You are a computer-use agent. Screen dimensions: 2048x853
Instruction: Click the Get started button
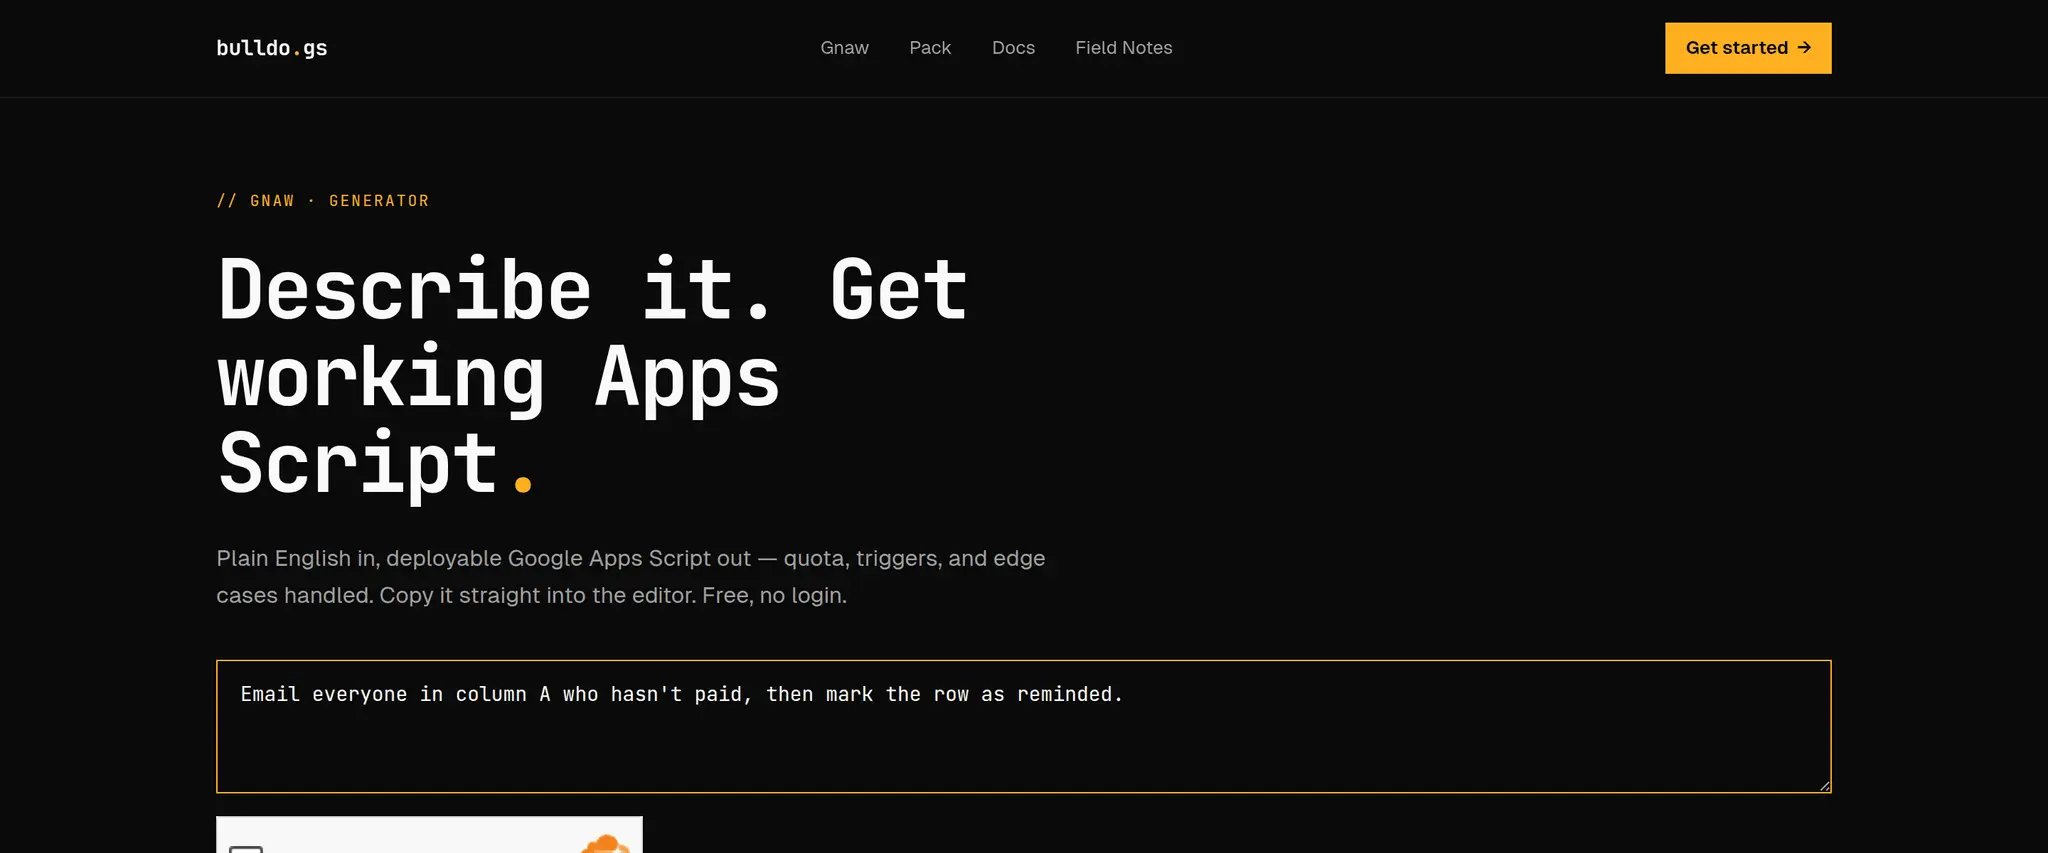point(1747,48)
